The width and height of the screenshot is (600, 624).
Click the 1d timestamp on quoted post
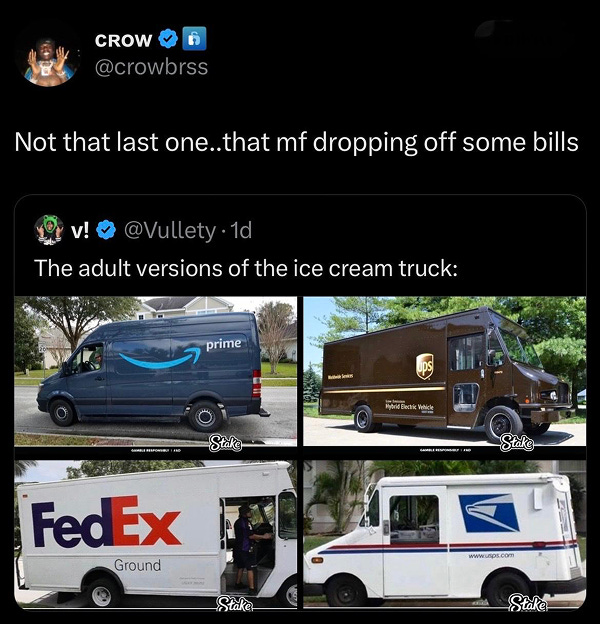pos(241,230)
